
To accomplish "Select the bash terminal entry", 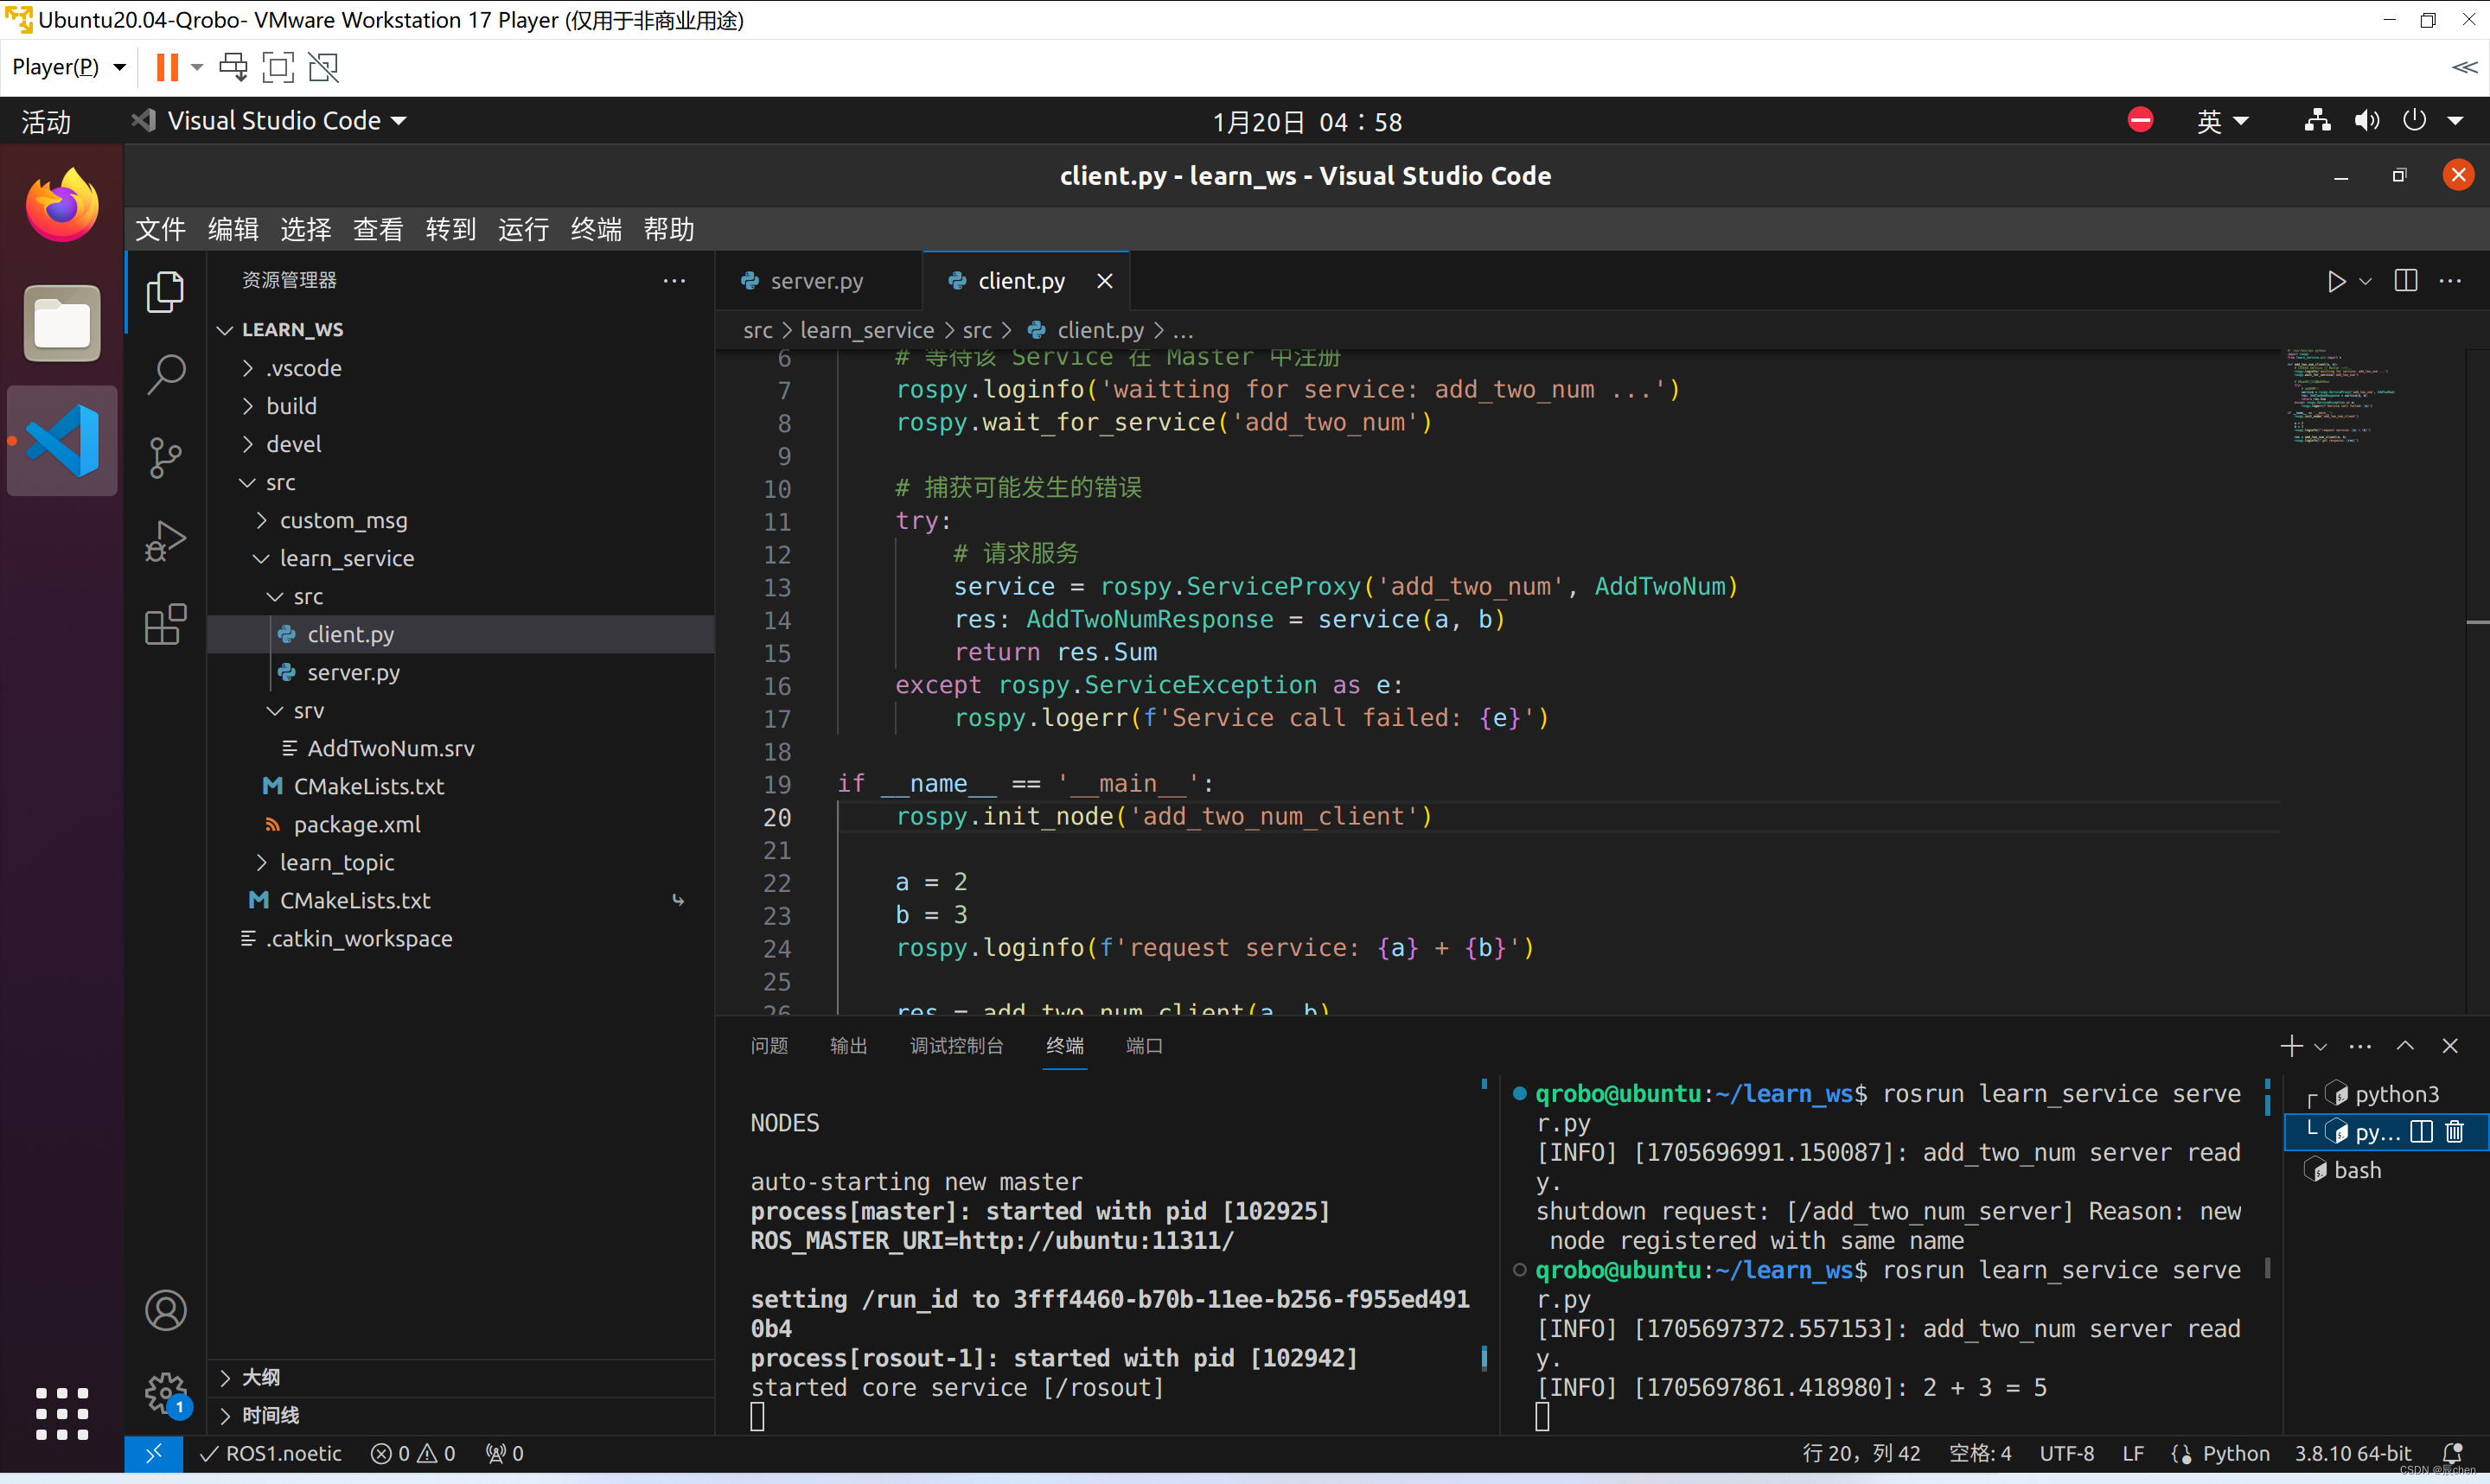I will (2356, 1170).
